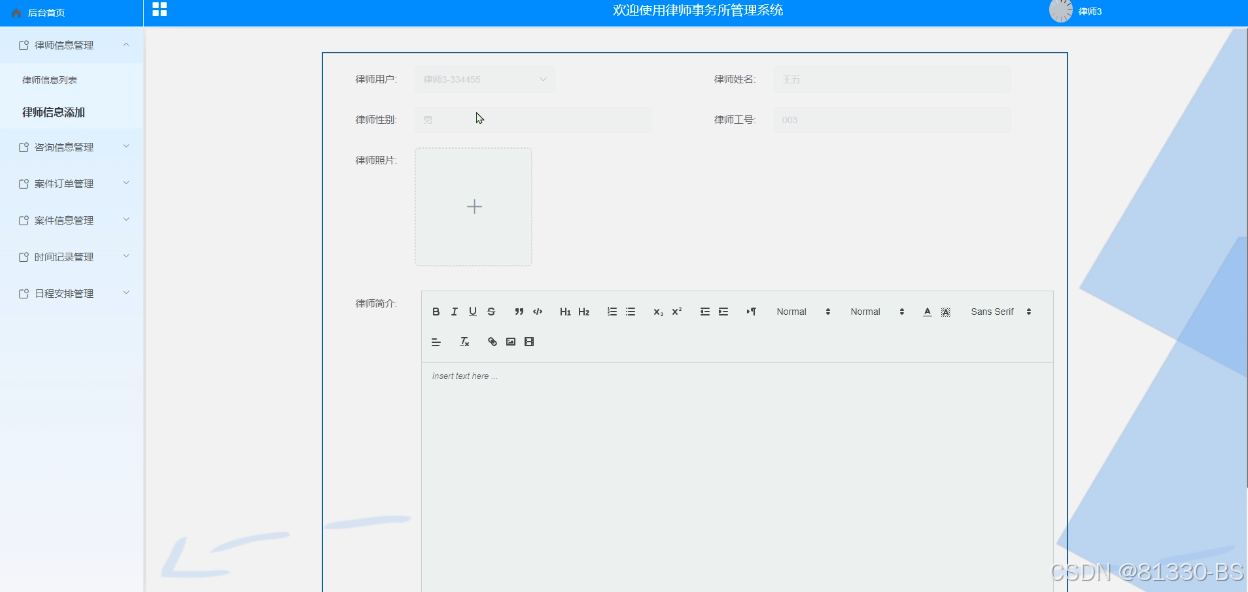Apply Heading 2 style

click(x=584, y=312)
